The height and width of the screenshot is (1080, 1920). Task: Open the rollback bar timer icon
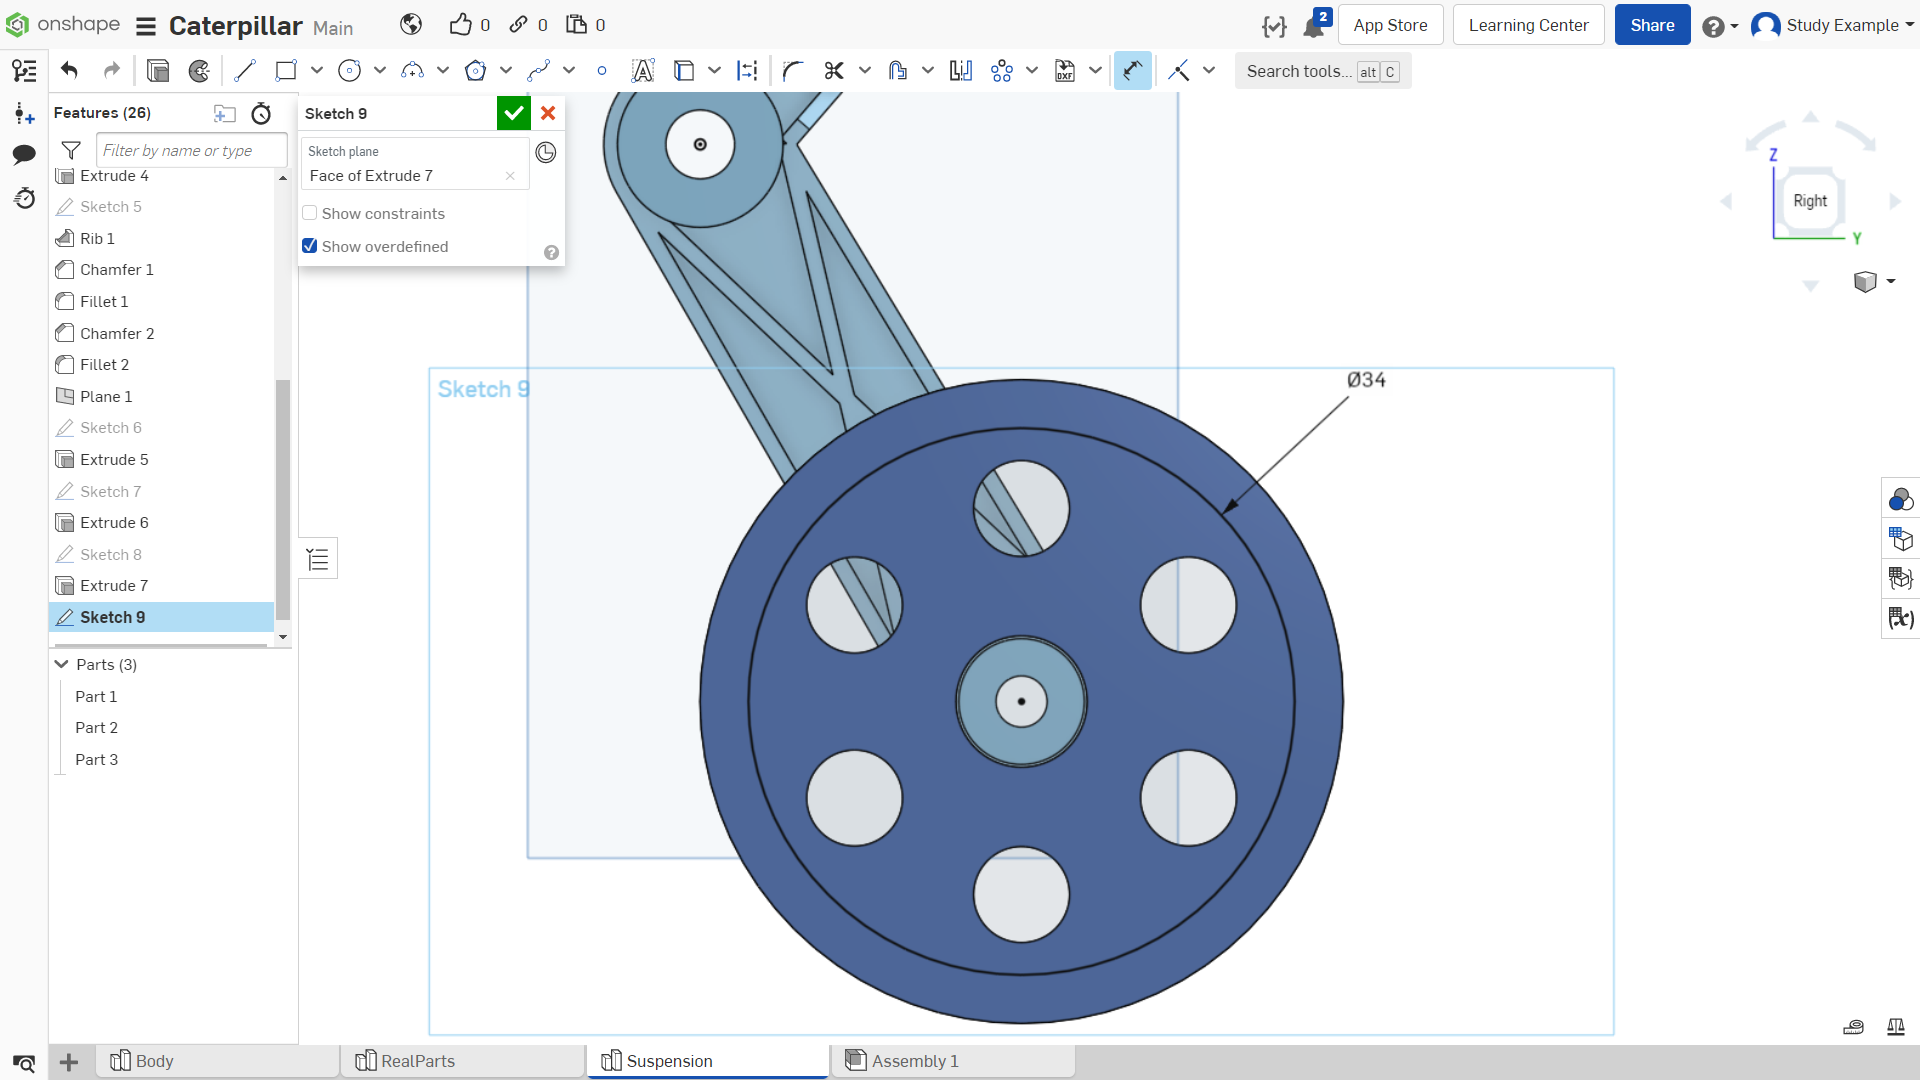tap(261, 113)
